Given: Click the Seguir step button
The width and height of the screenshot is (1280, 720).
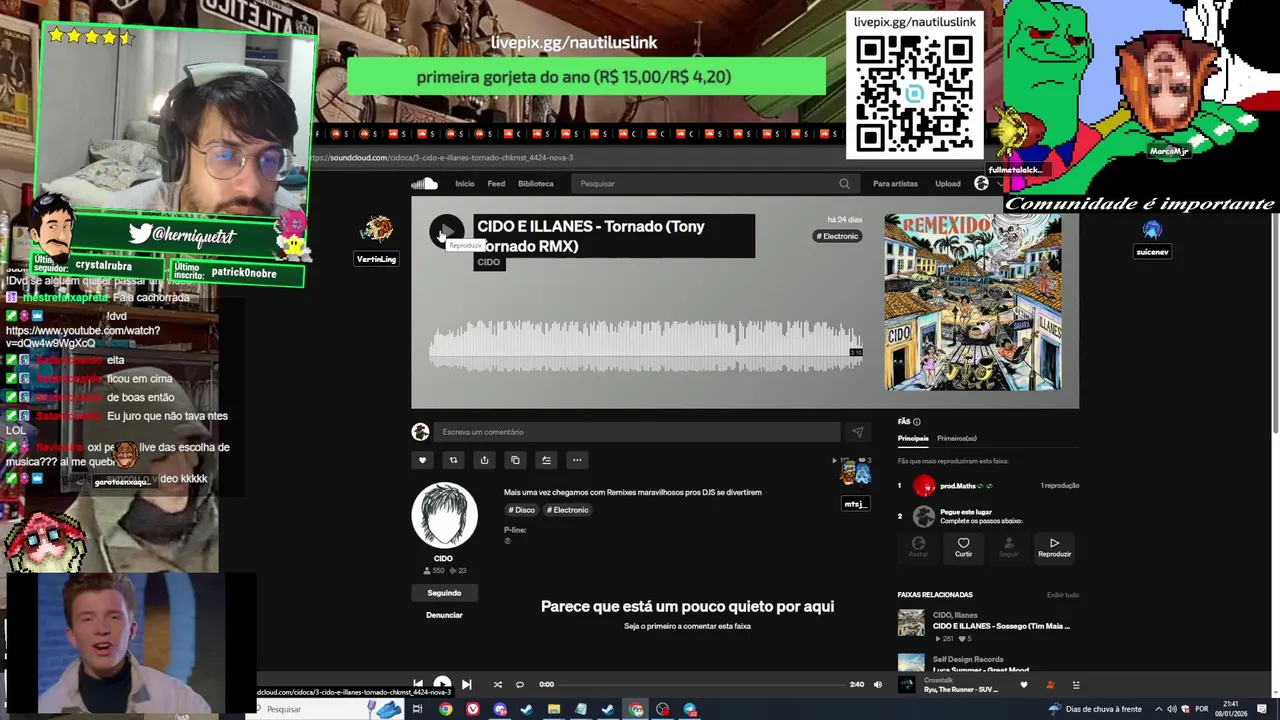Looking at the screenshot, I should click(x=1008, y=547).
